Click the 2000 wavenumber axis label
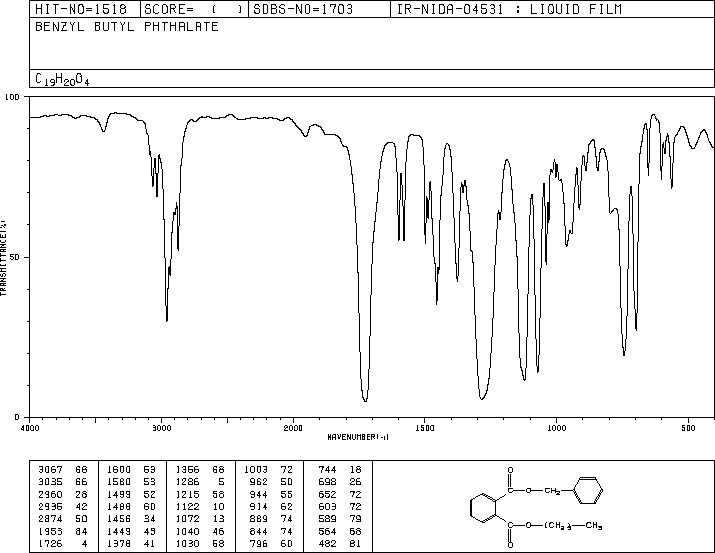 [x=293, y=428]
